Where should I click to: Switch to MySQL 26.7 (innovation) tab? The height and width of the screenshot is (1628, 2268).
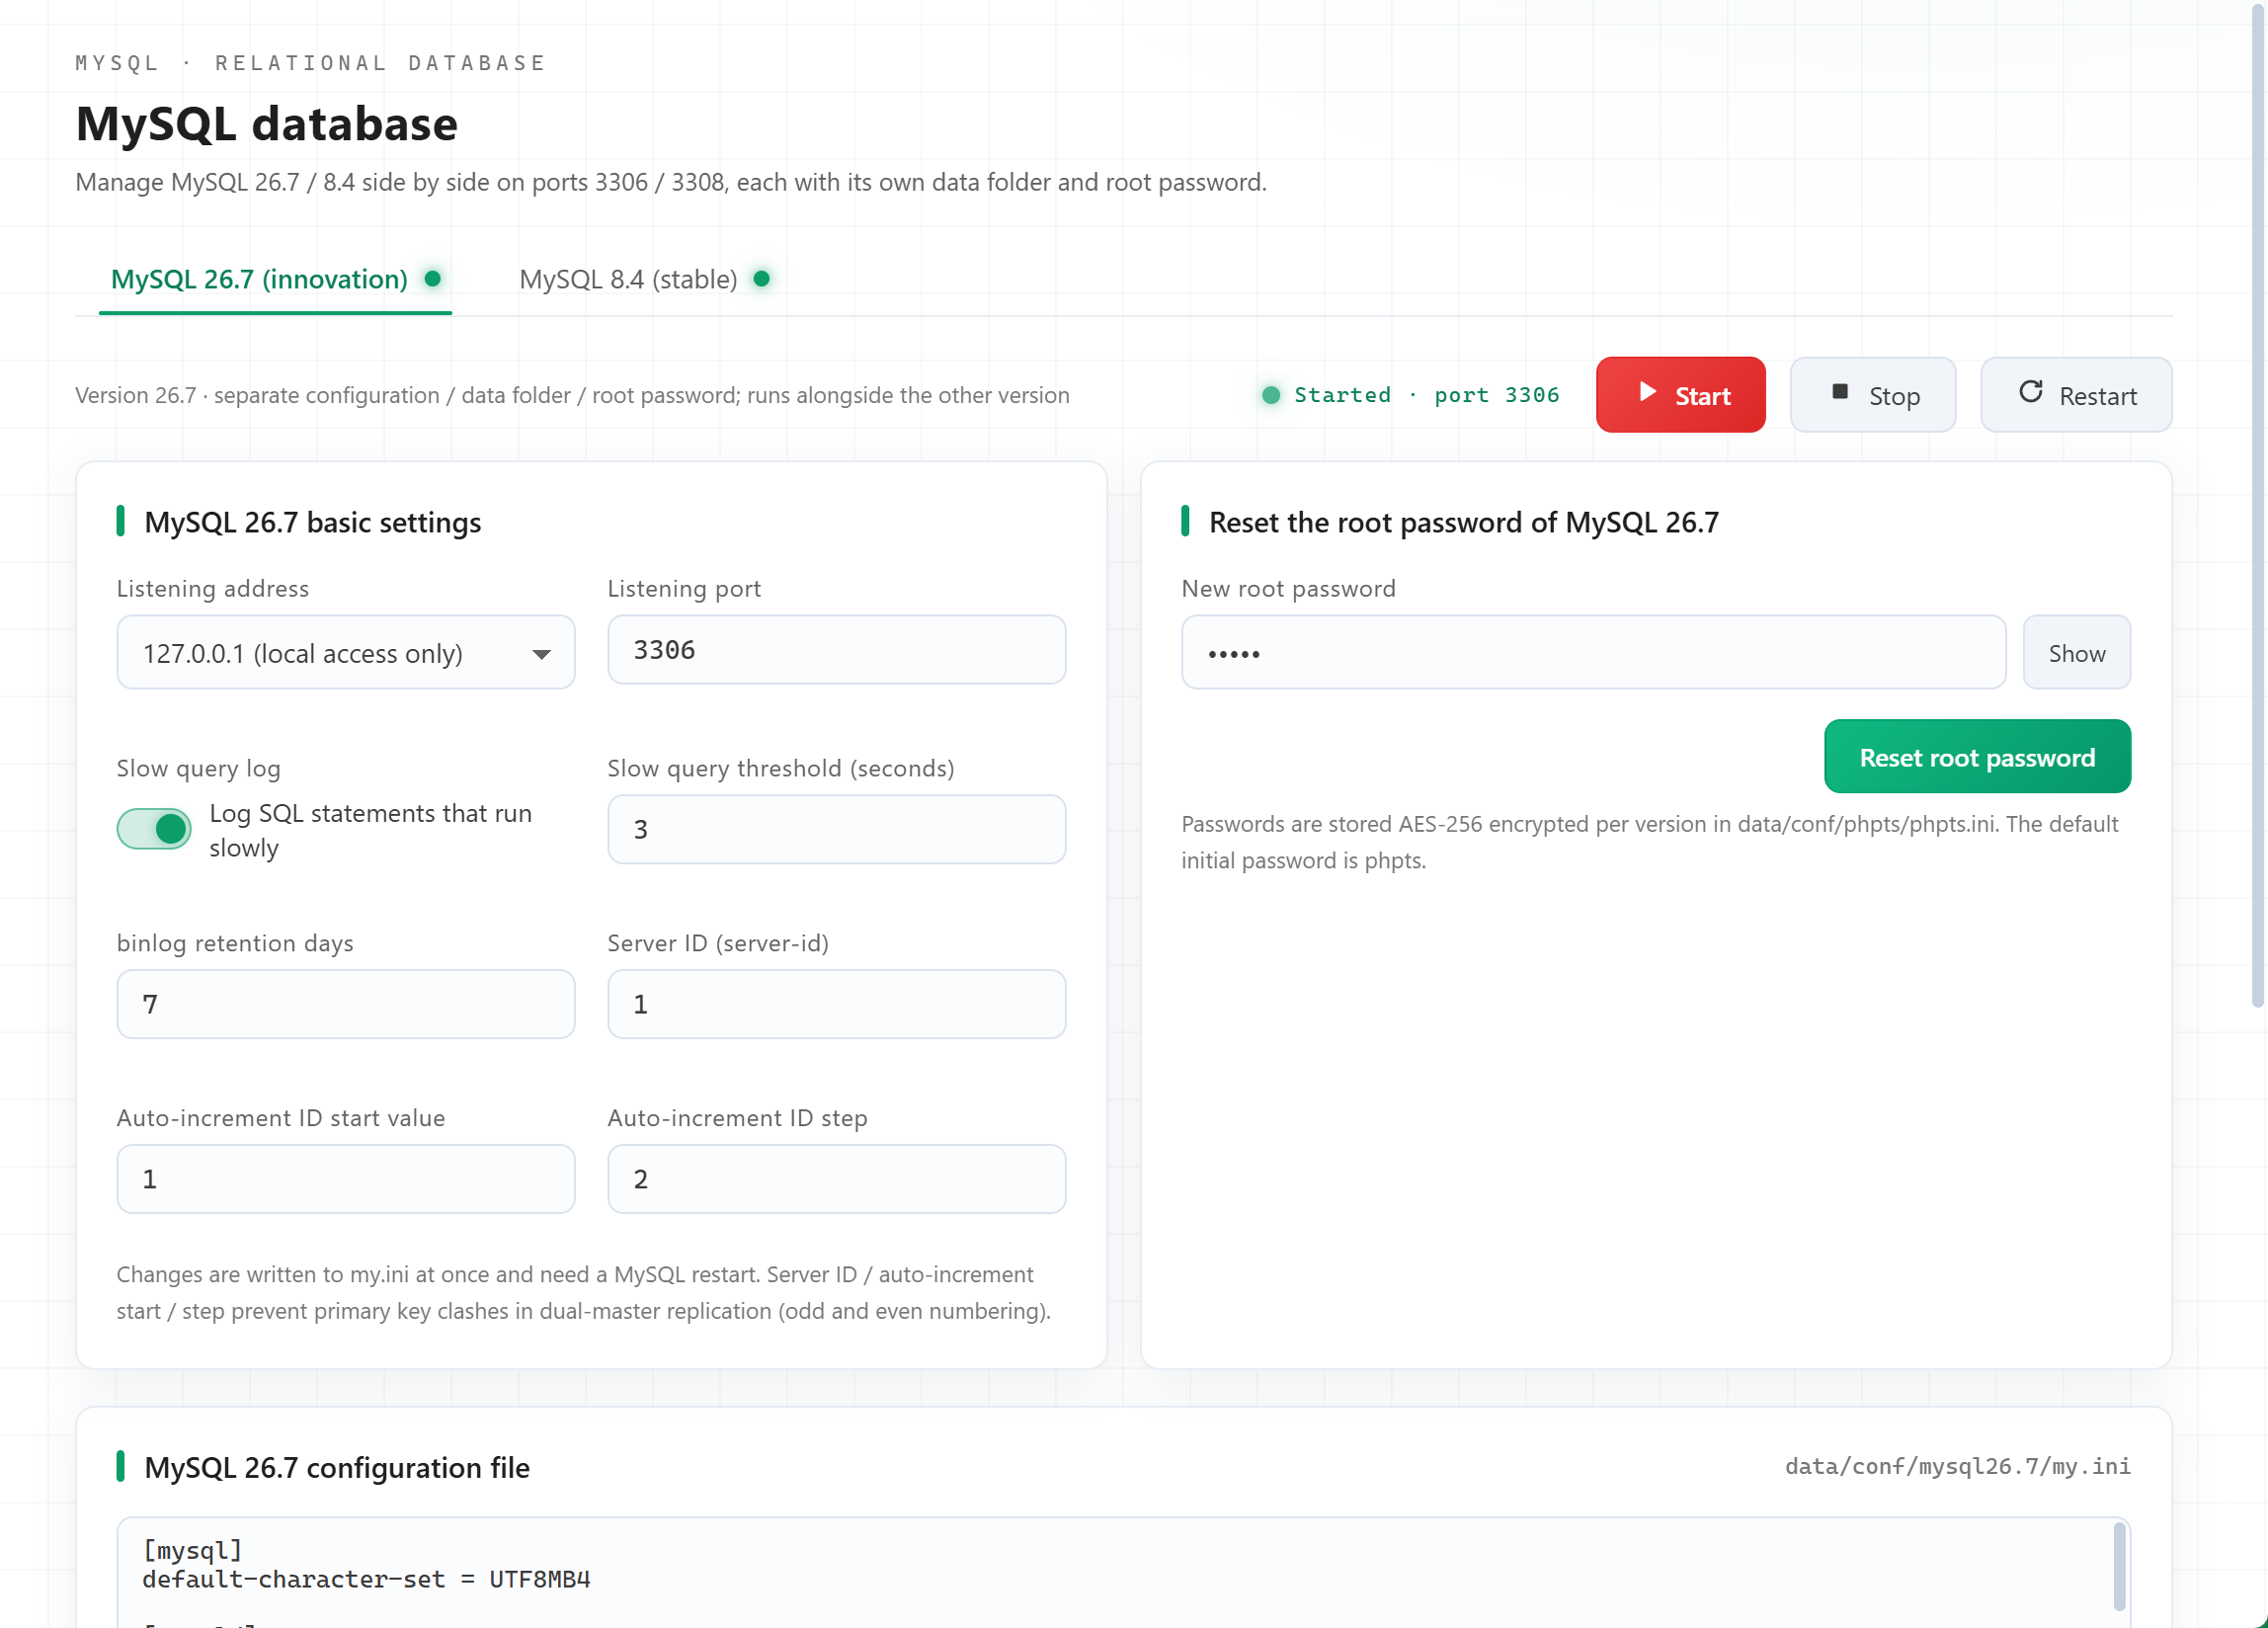tap(275, 279)
